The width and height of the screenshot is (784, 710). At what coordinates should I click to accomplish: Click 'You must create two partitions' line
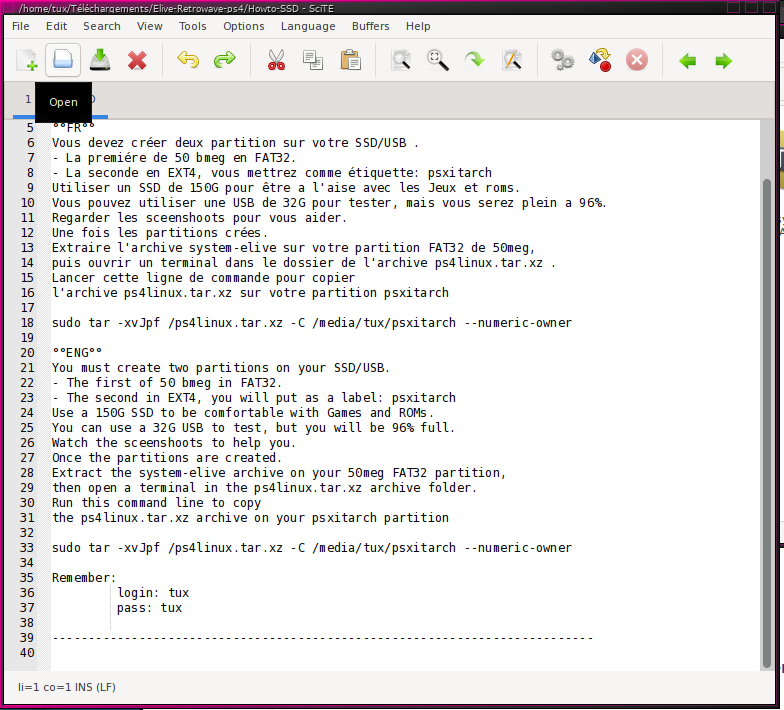(220, 368)
